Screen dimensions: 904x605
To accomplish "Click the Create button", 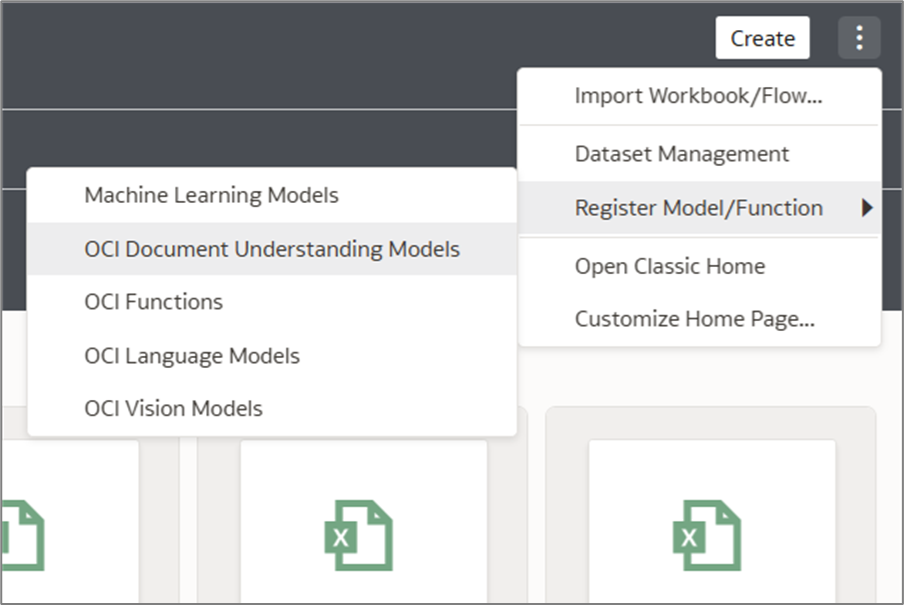I will click(x=762, y=39).
